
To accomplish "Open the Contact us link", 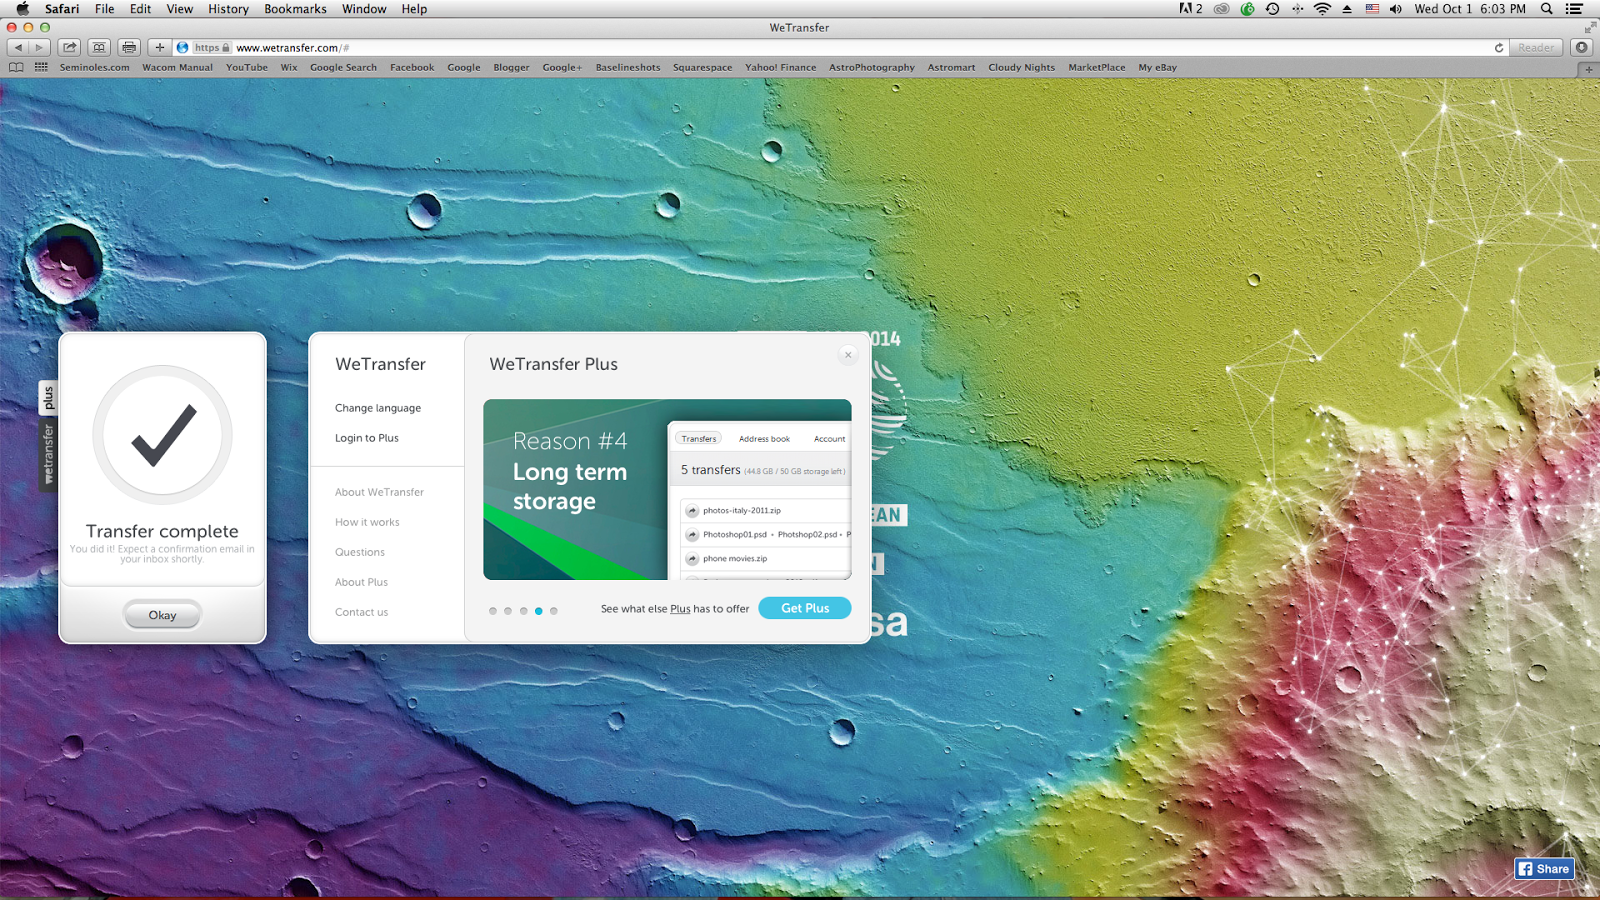I will [361, 612].
